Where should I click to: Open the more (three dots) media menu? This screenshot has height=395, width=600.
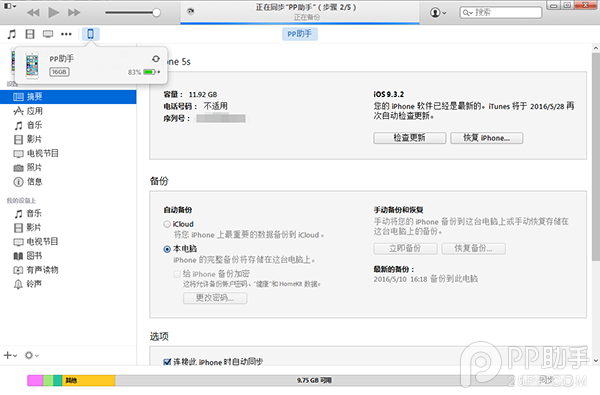coord(66,34)
